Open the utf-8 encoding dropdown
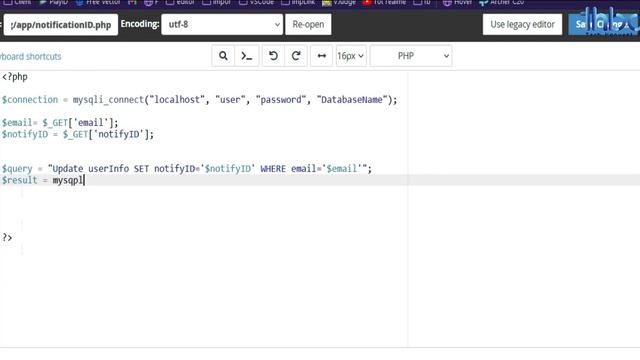This screenshot has height=360, width=640. [222, 24]
